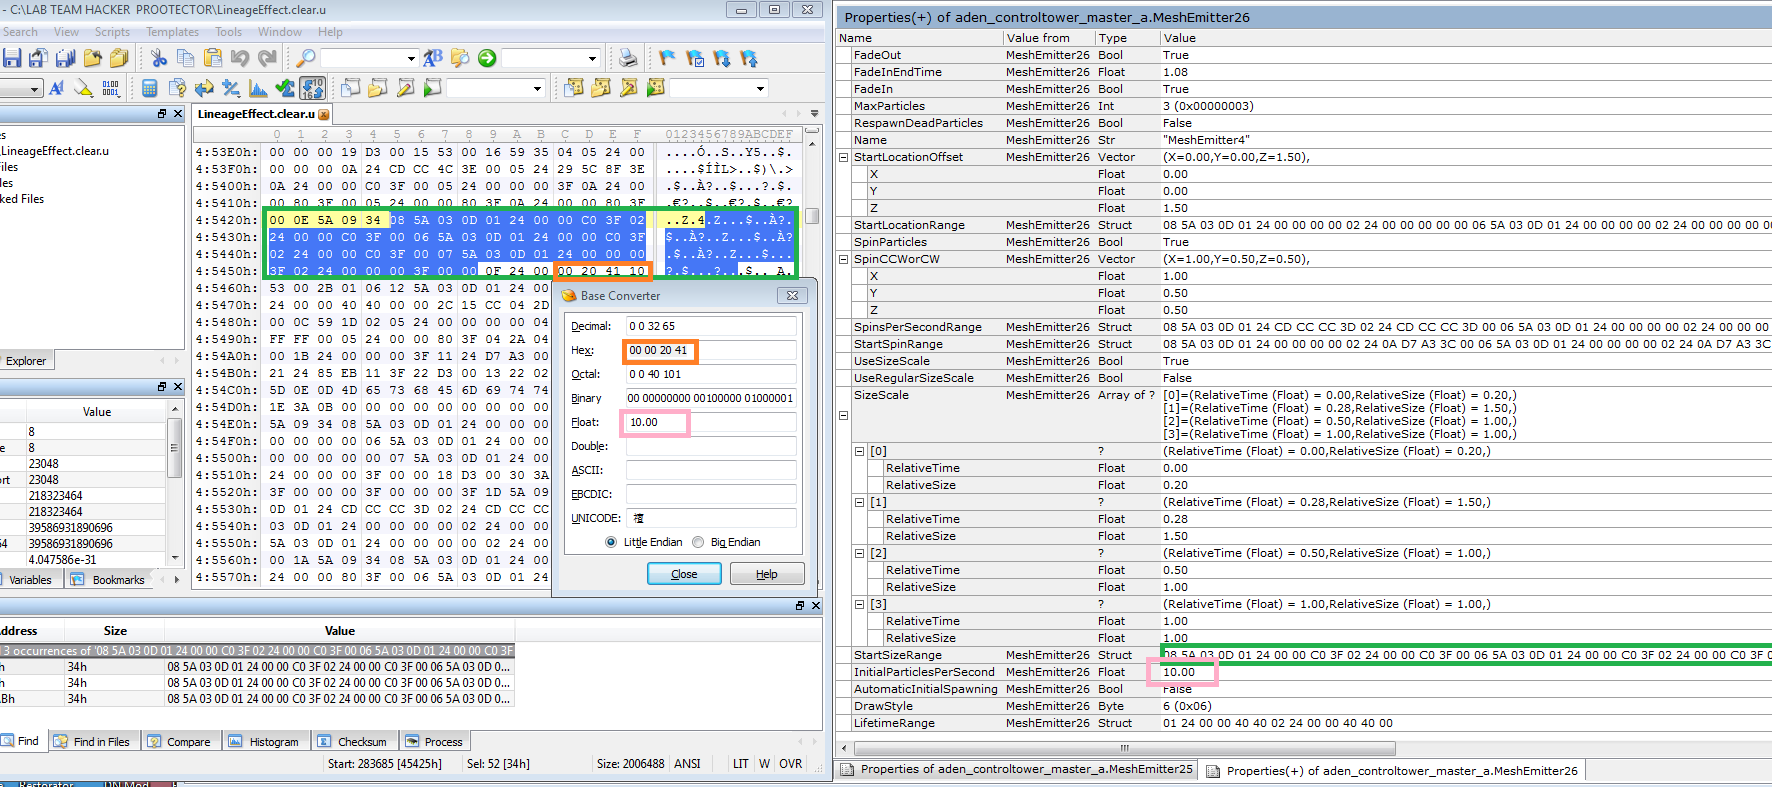
Task: Select the LifetimeRange property row
Action: (1304, 723)
